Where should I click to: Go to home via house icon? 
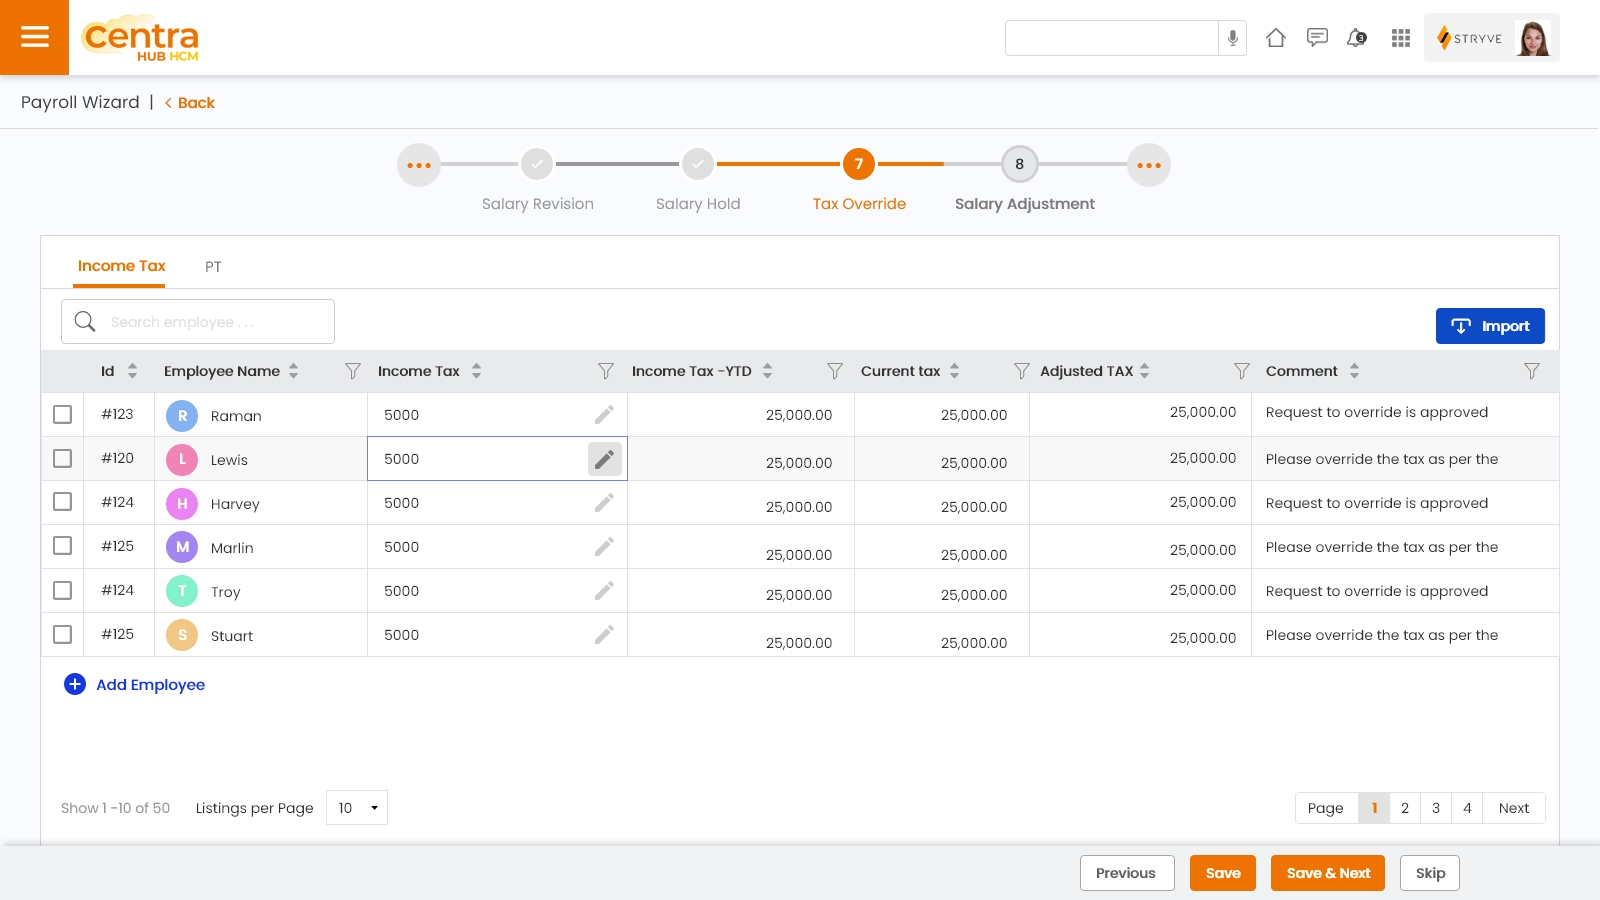pyautogui.click(x=1275, y=38)
